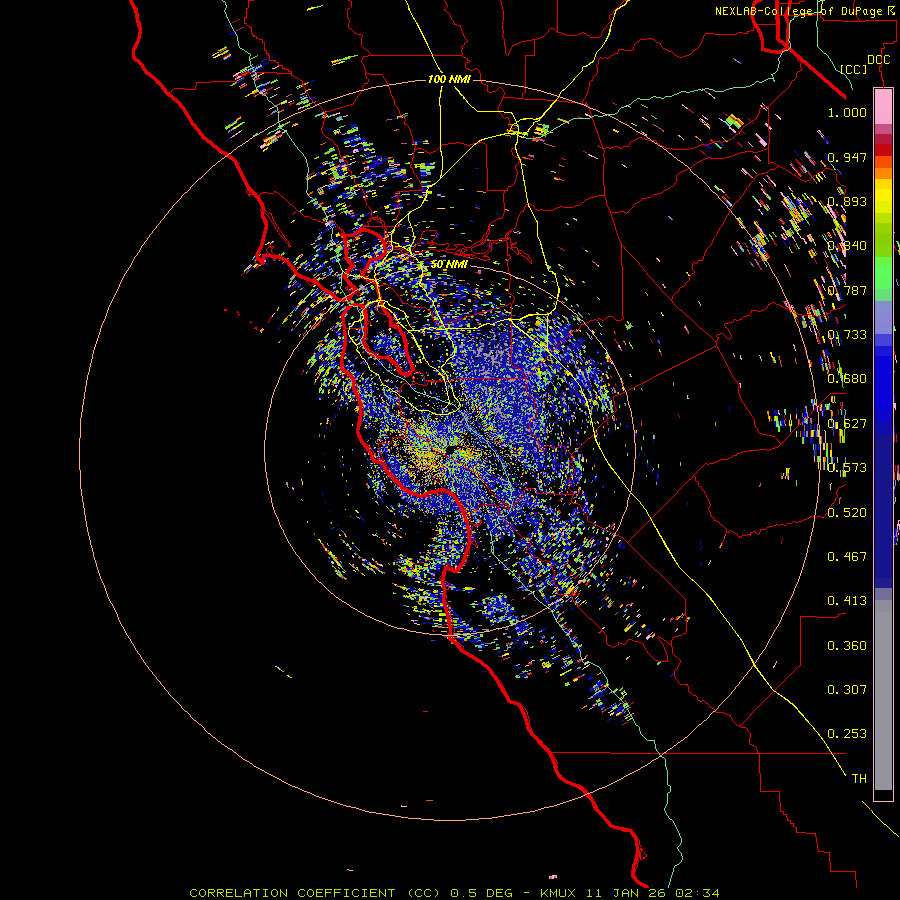Click the 0.627 legend value
The width and height of the screenshot is (900, 900).
click(847, 424)
